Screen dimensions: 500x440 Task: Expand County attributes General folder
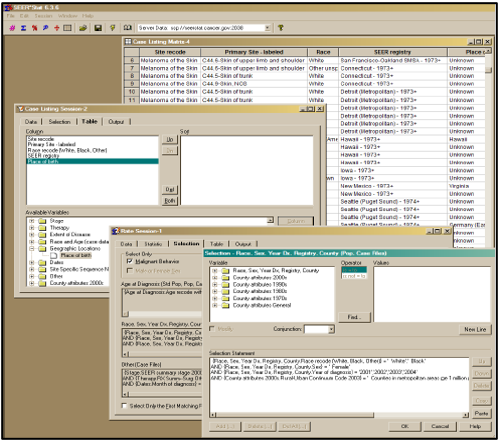click(x=215, y=305)
